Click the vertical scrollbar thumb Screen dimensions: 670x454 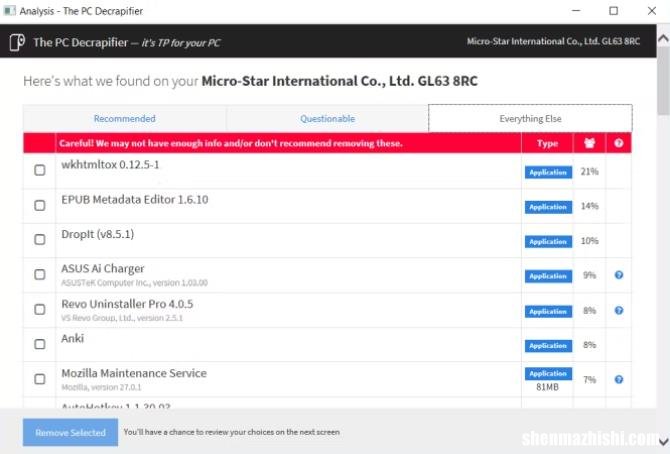663,80
